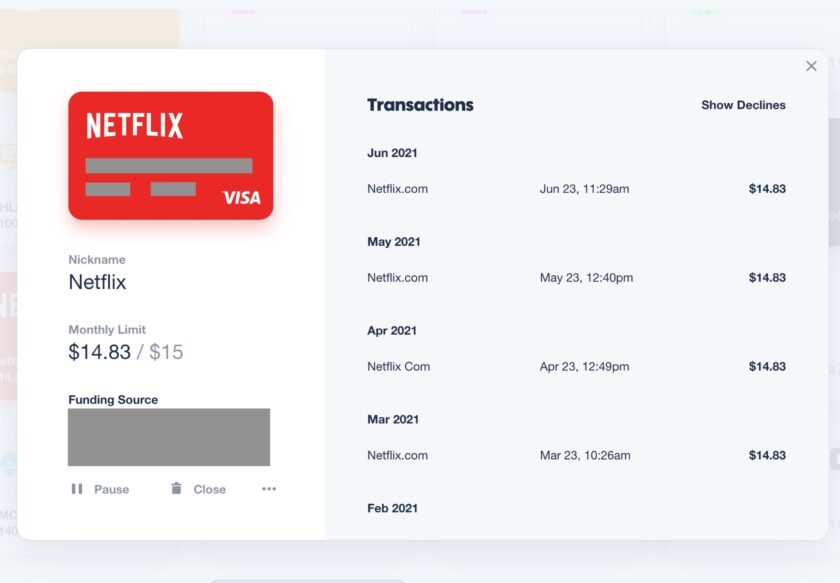
Task: Click the redacted card number bar
Action: [169, 166]
